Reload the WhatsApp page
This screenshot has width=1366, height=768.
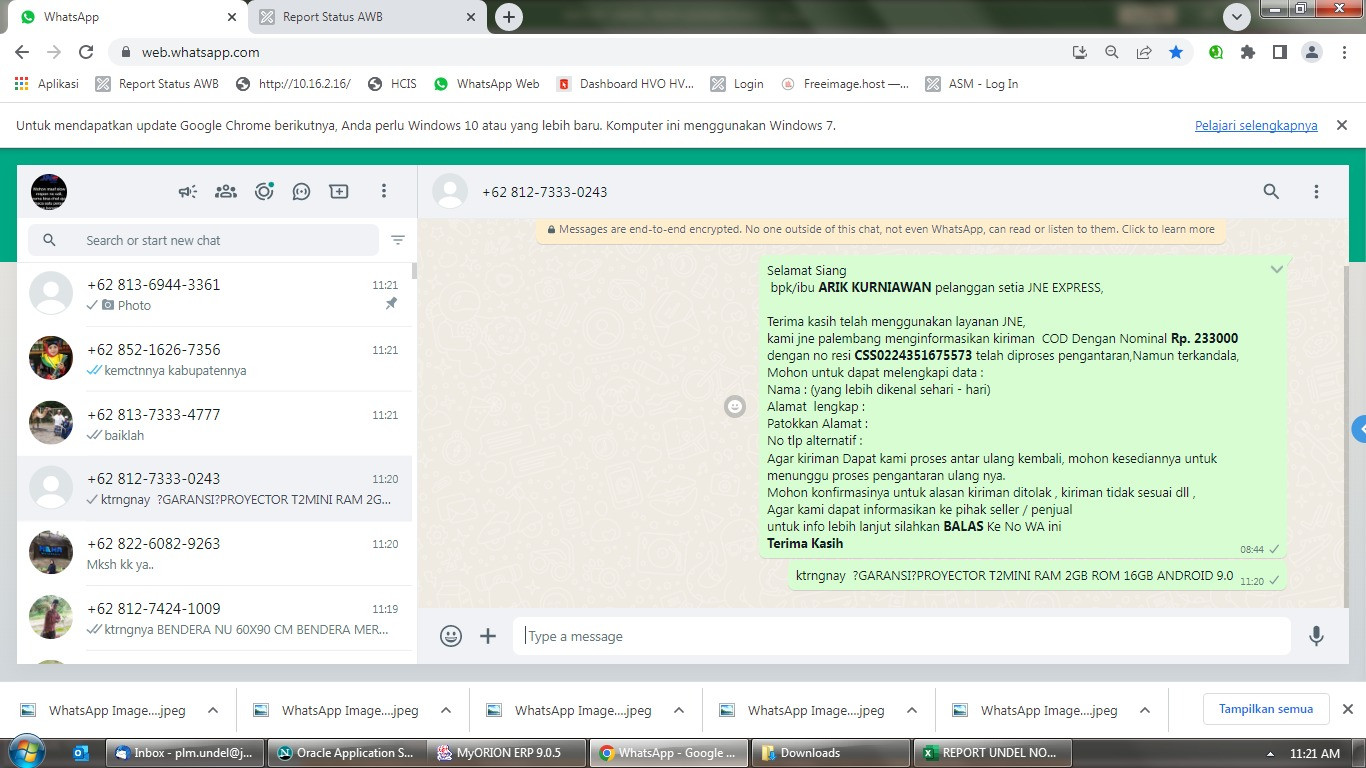[x=86, y=52]
